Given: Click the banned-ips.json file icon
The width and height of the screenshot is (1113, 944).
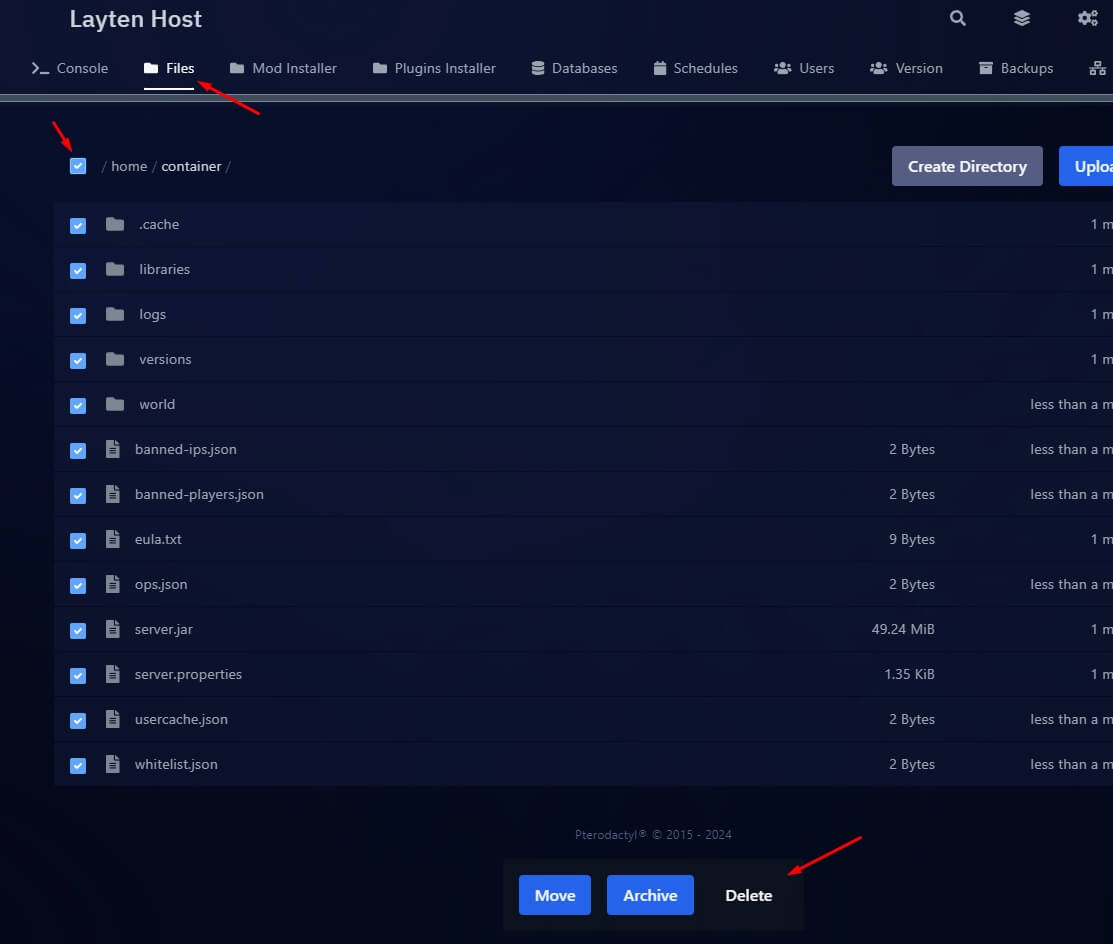Looking at the screenshot, I should point(113,449).
